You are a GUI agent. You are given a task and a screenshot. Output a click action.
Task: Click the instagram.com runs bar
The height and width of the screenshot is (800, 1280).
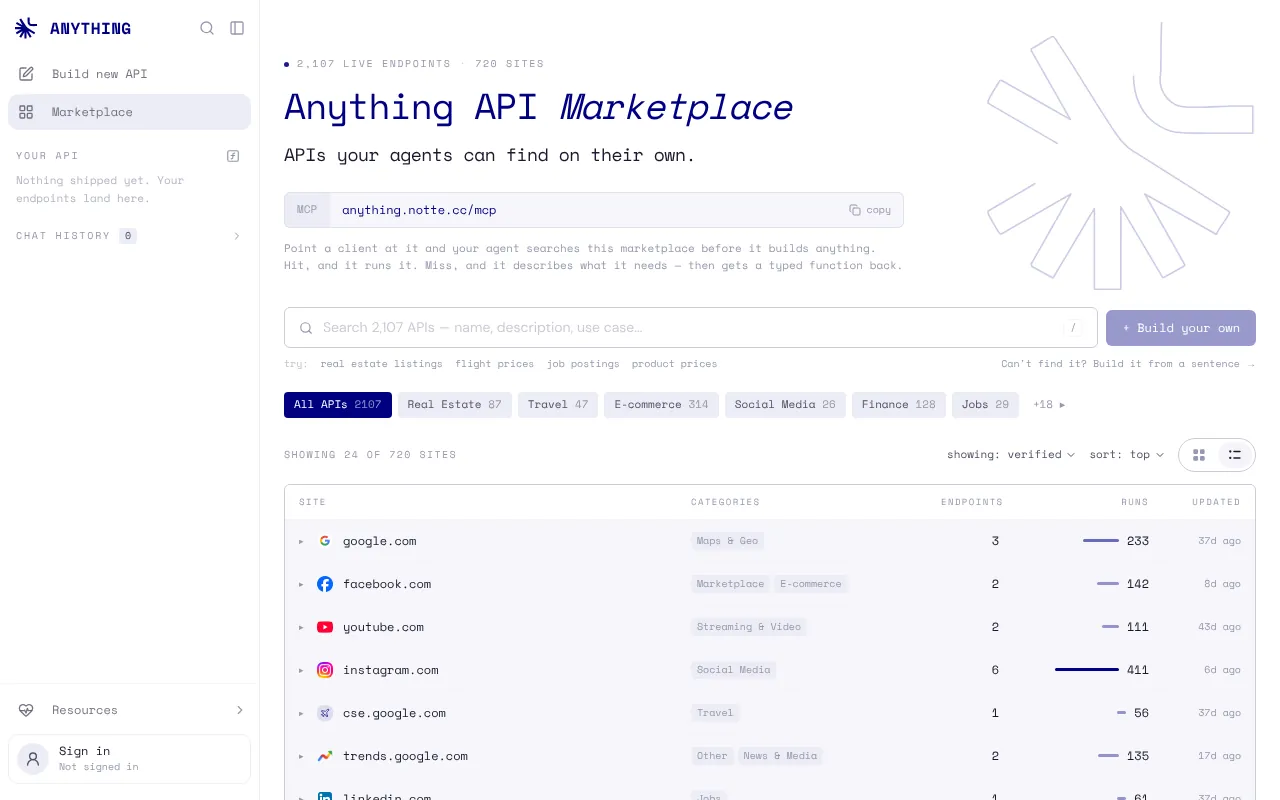[x=1087, y=670]
